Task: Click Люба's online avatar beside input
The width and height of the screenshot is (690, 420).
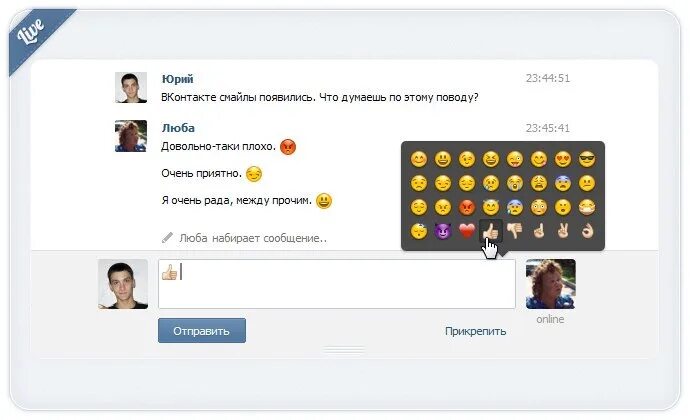Action: click(x=551, y=284)
